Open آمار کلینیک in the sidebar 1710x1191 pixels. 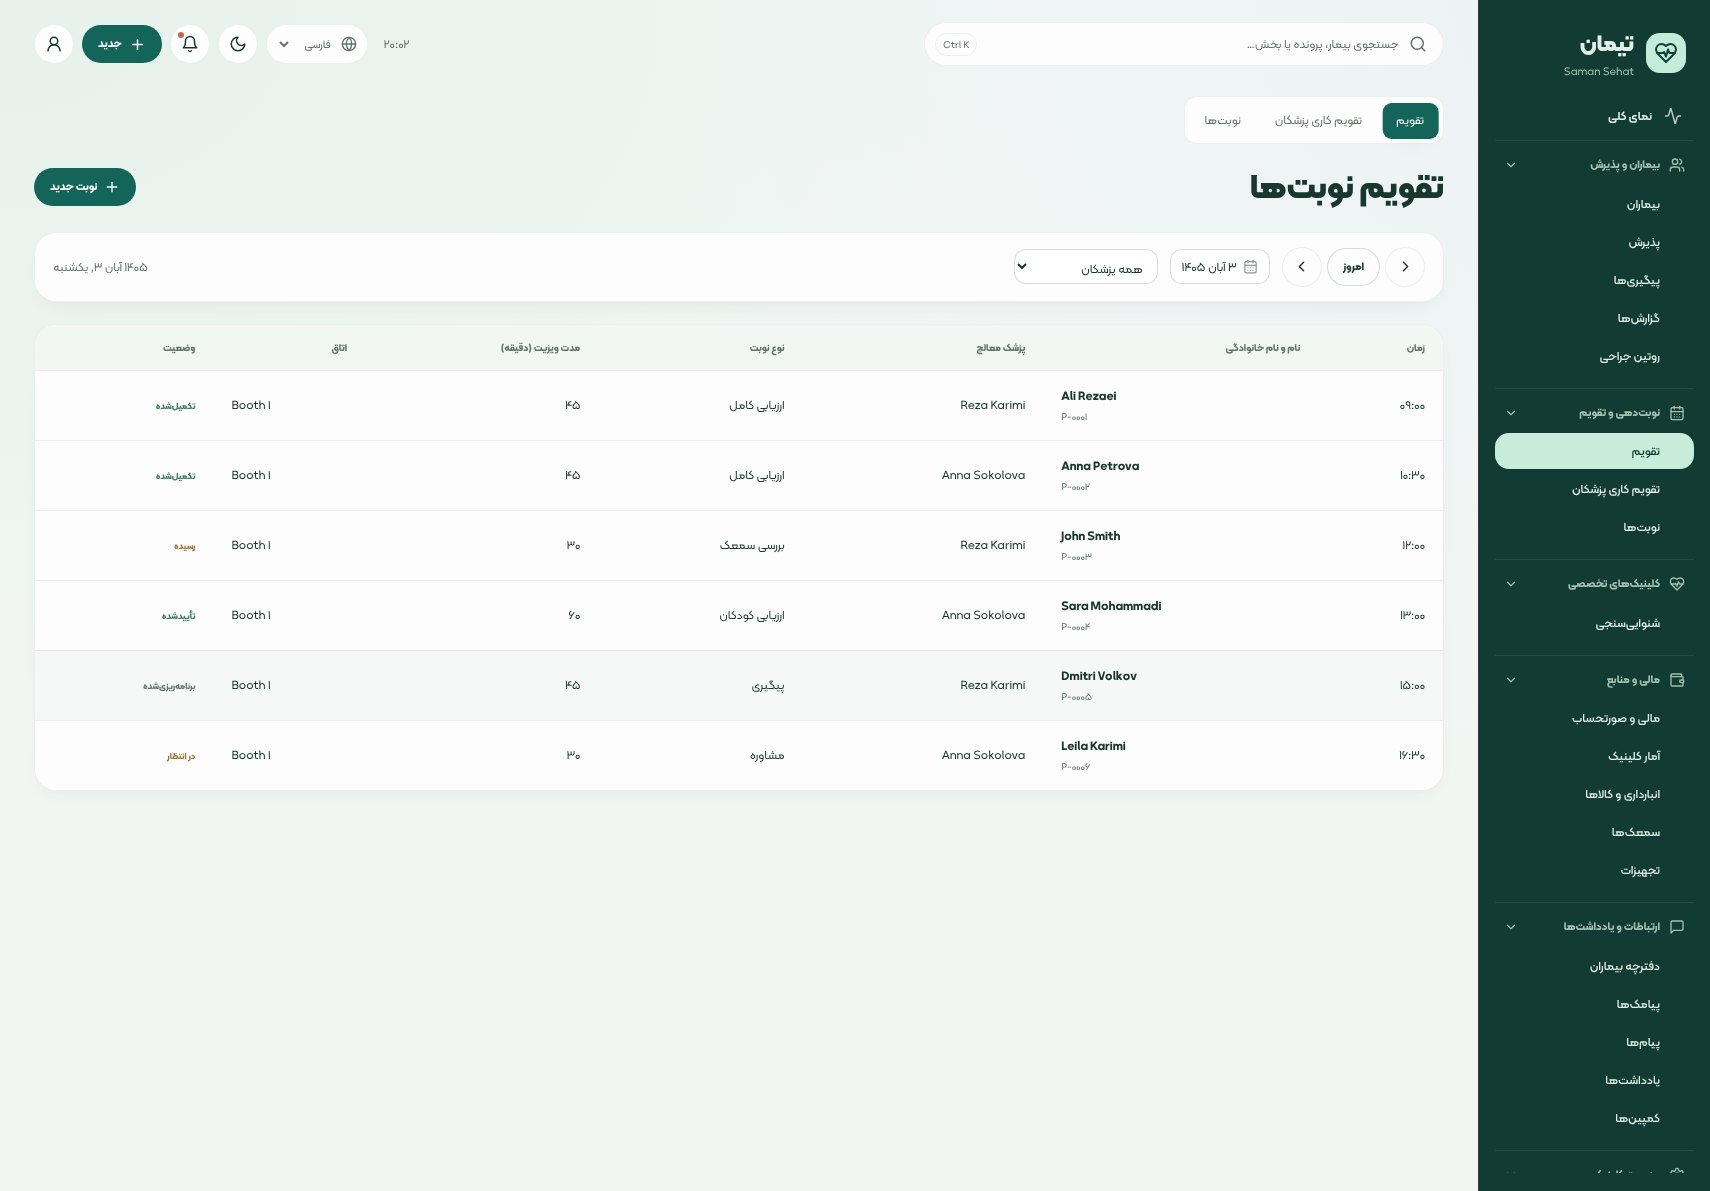click(x=1594, y=757)
